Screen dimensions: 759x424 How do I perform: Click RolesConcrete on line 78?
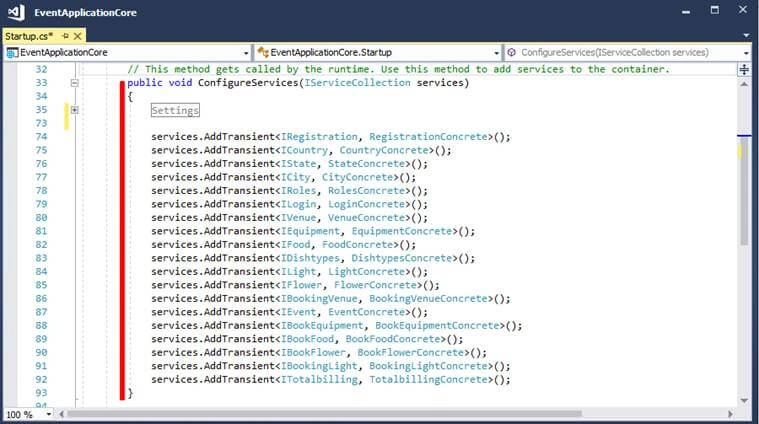pos(366,191)
